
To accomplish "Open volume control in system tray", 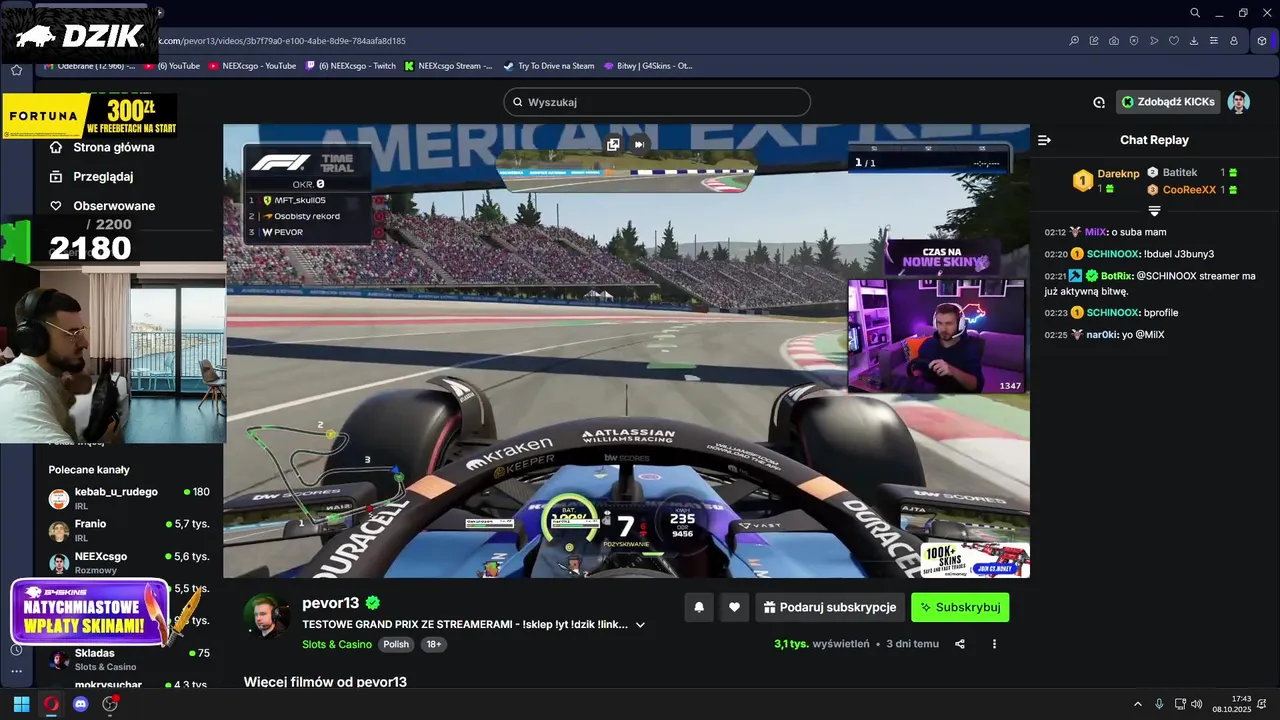I will 1199,704.
